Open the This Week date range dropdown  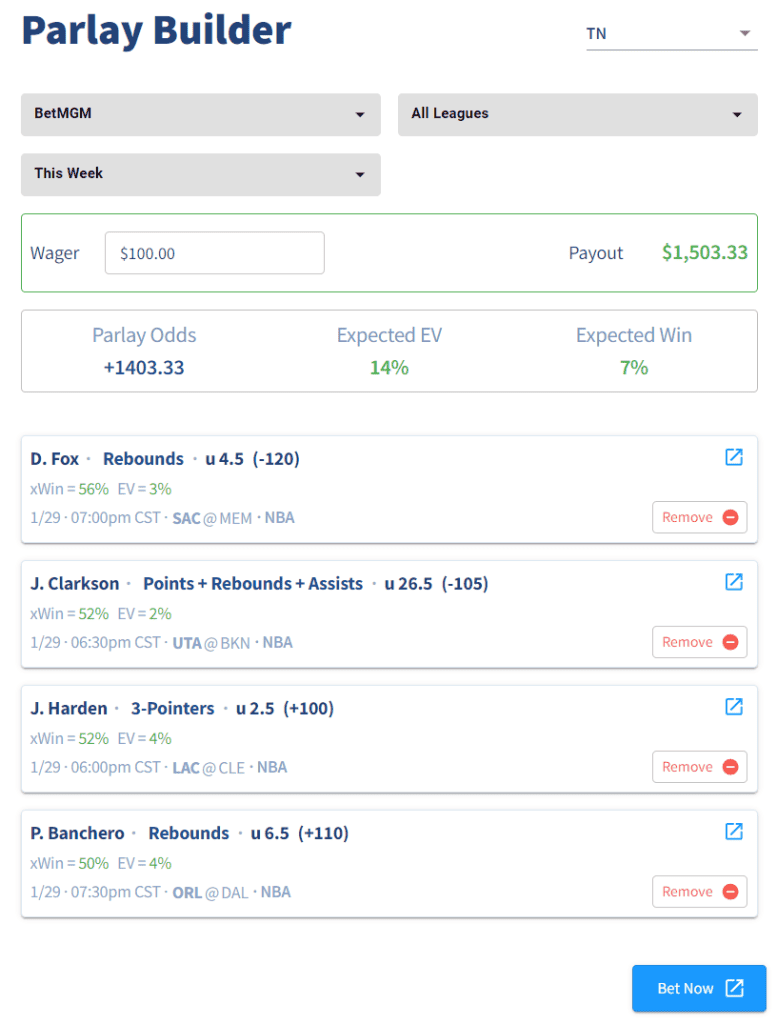[200, 174]
